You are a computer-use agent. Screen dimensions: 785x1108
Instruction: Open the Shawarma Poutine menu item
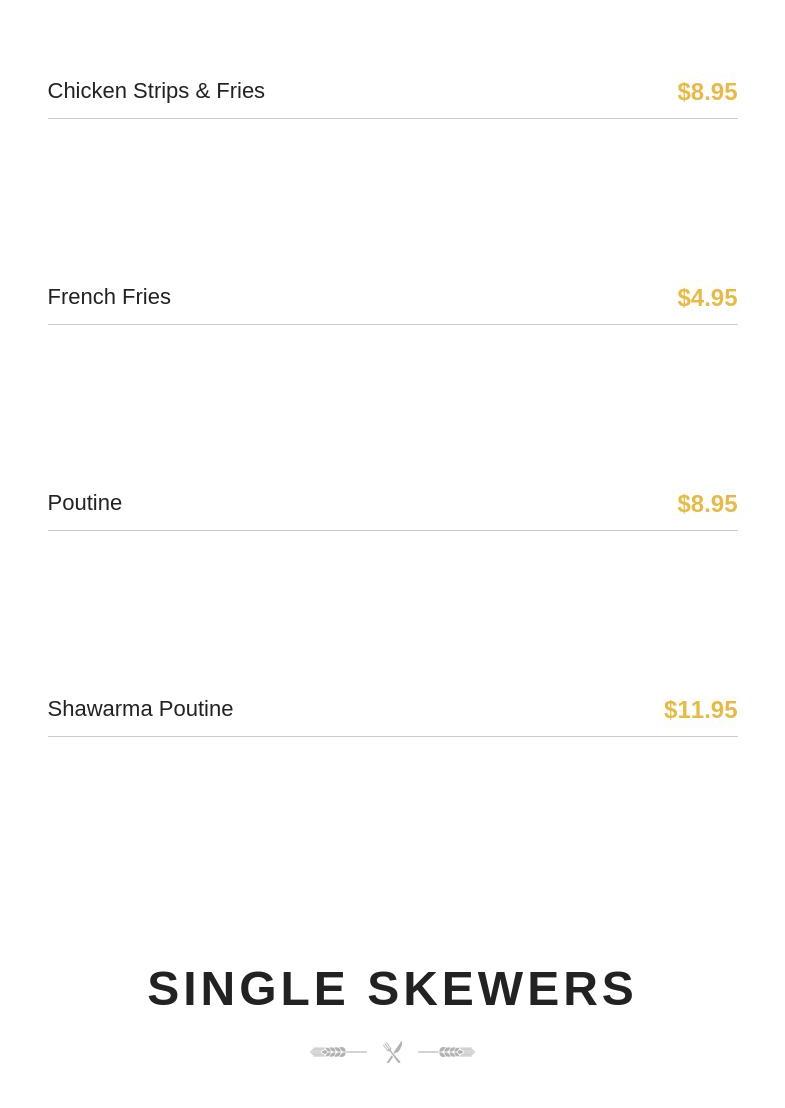point(140,709)
